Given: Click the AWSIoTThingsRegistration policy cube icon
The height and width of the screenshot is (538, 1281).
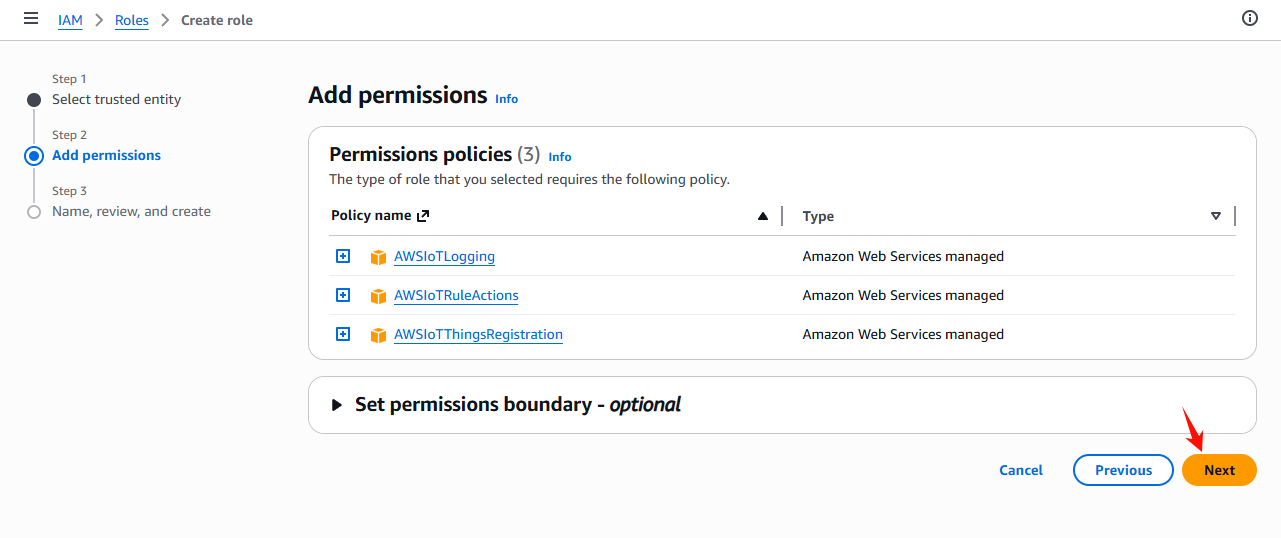Looking at the screenshot, I should (378, 335).
